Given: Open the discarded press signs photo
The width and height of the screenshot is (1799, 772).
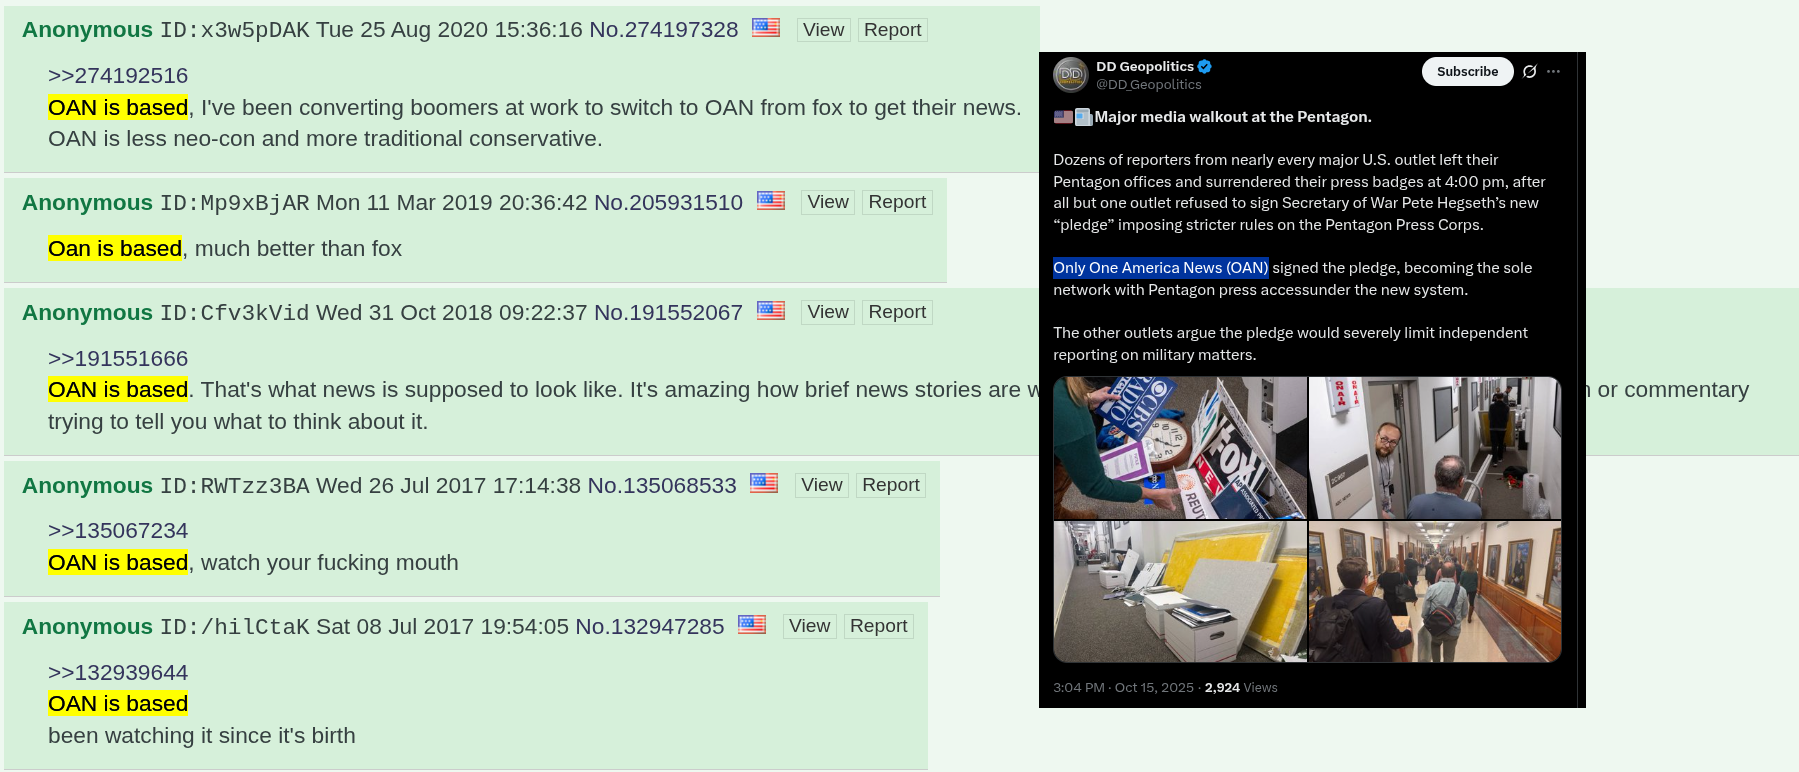Looking at the screenshot, I should [1180, 448].
